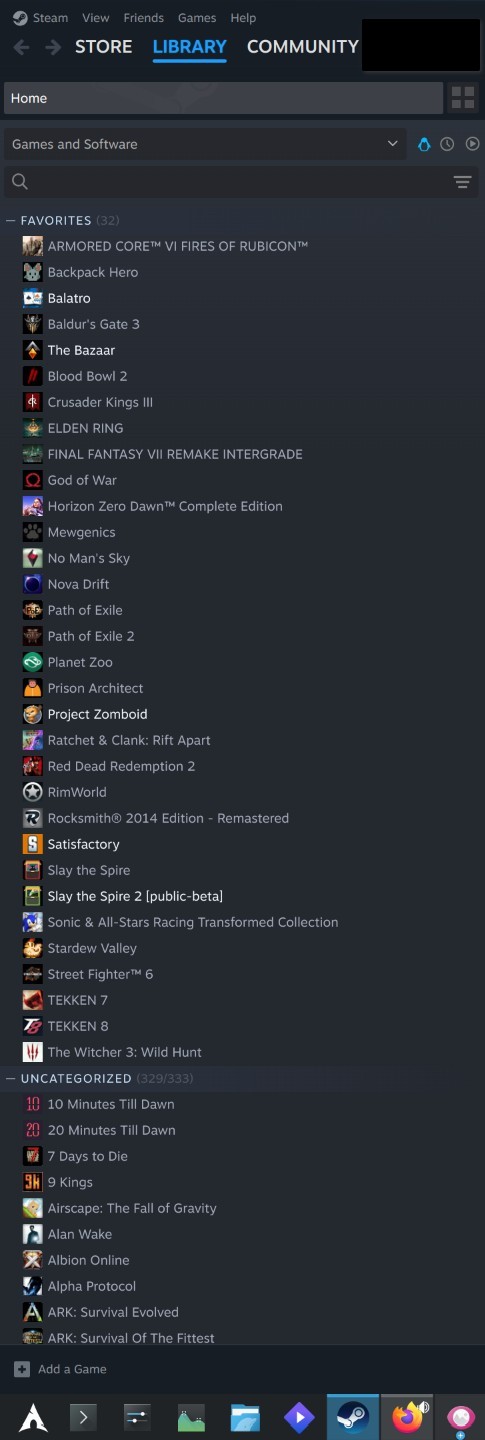Click the Balatro game icon
This screenshot has height=1440, width=485.
click(32, 298)
